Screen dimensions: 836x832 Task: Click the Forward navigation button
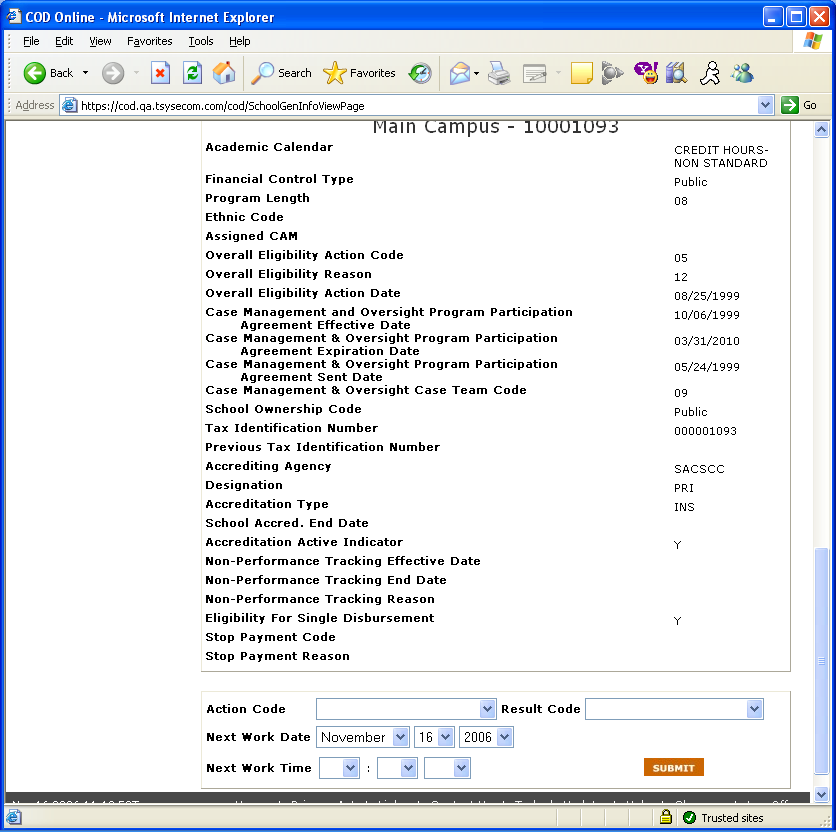coord(112,73)
